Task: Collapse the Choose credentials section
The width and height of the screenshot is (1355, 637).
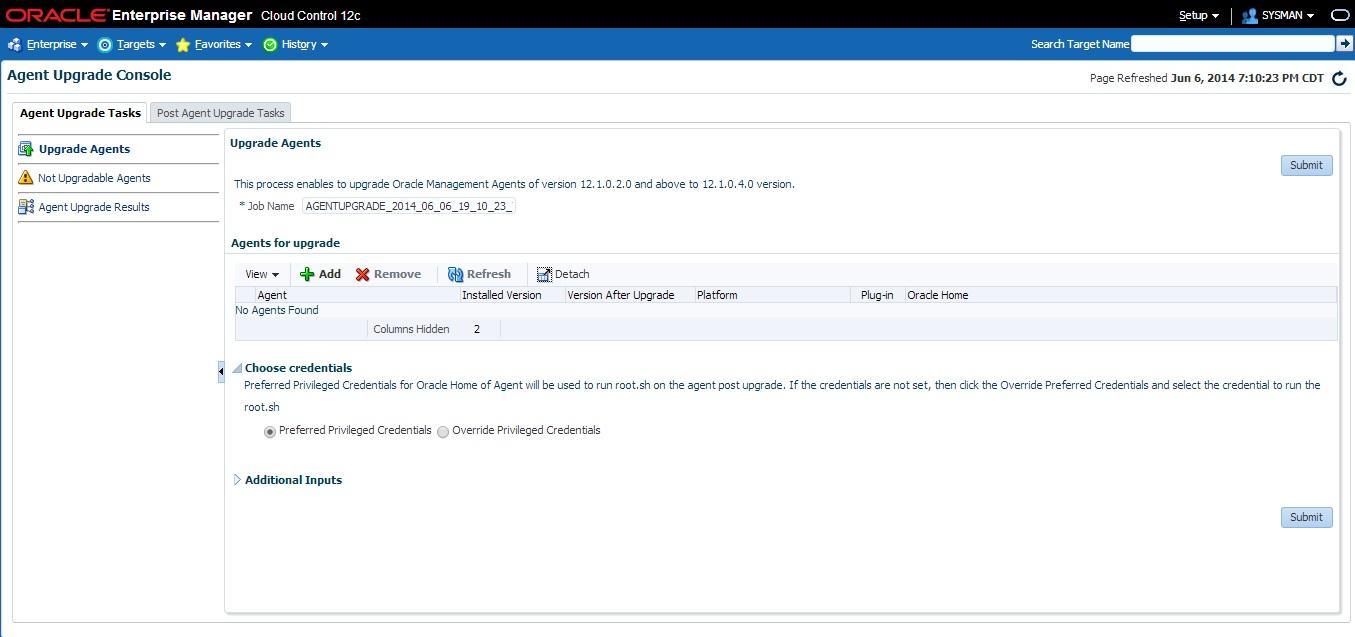Action: 237,368
